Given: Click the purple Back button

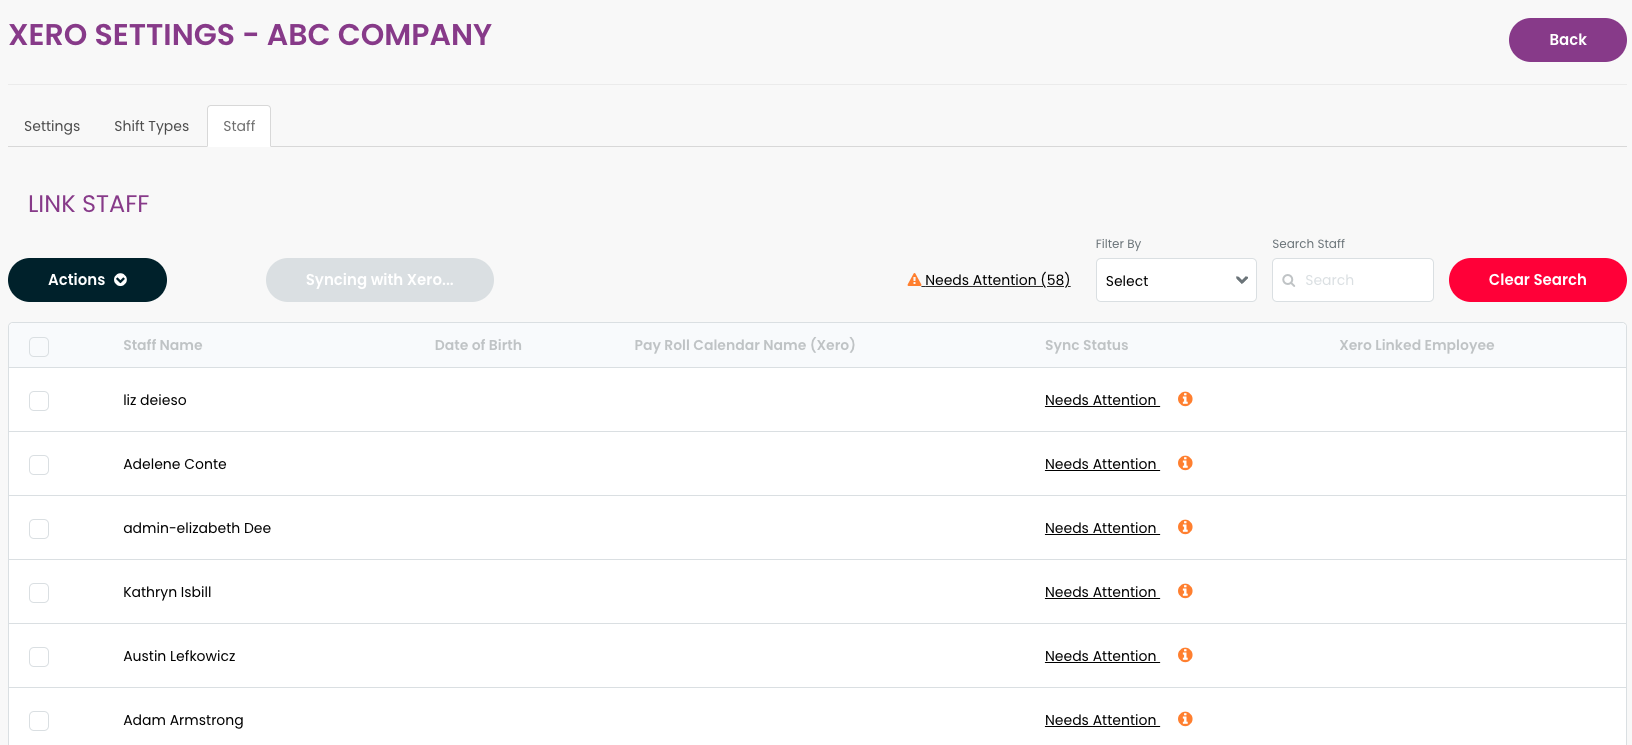Looking at the screenshot, I should (x=1567, y=40).
